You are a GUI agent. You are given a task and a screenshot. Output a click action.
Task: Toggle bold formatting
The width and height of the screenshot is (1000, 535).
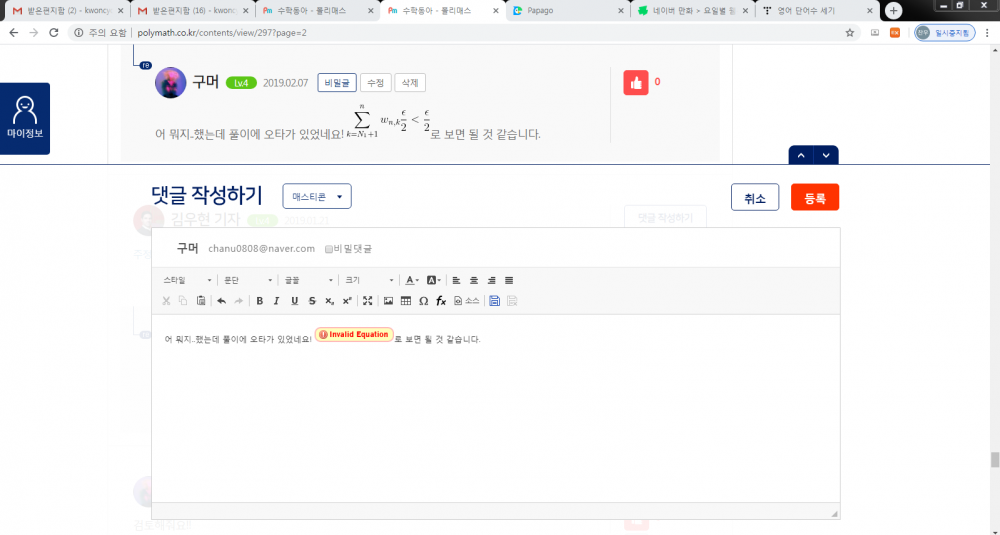point(260,301)
